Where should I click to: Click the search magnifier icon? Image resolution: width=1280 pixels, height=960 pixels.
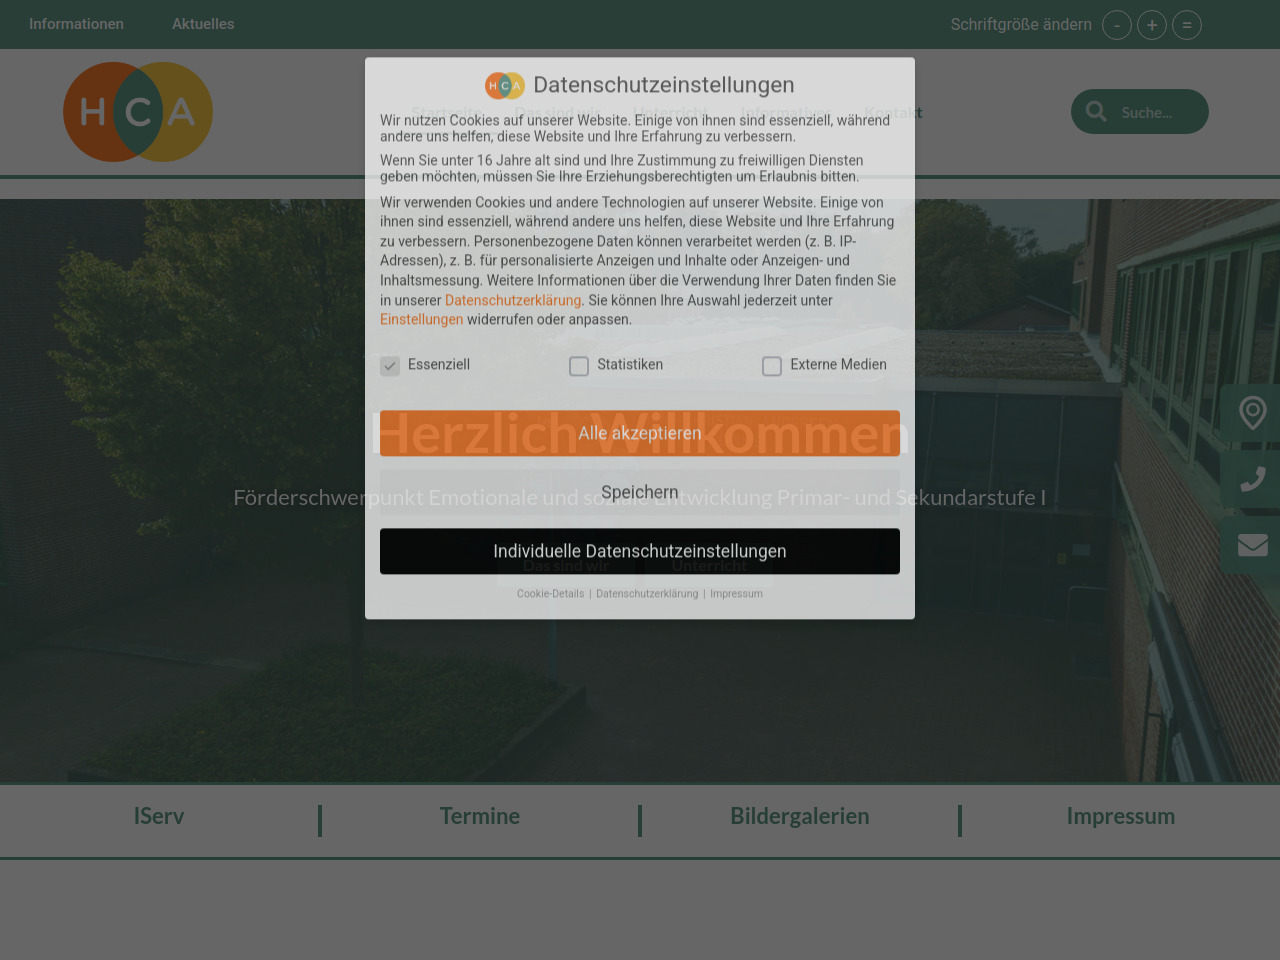coord(1096,112)
